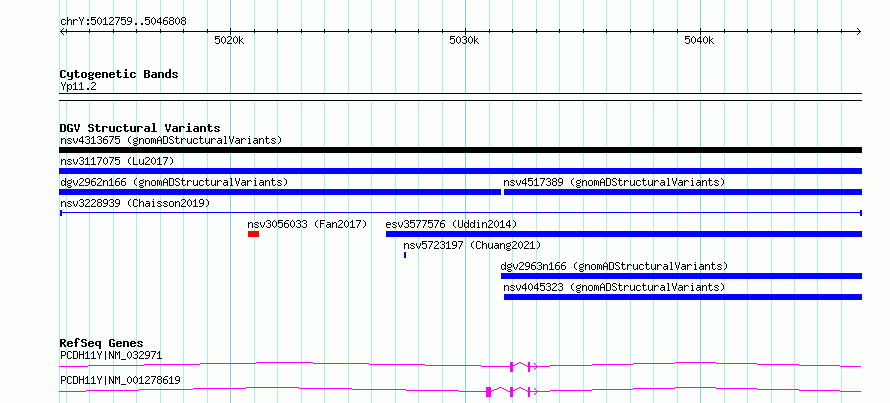Open variant label dgv2962n166
This screenshot has height=403, width=890.
pyautogui.click(x=174, y=182)
